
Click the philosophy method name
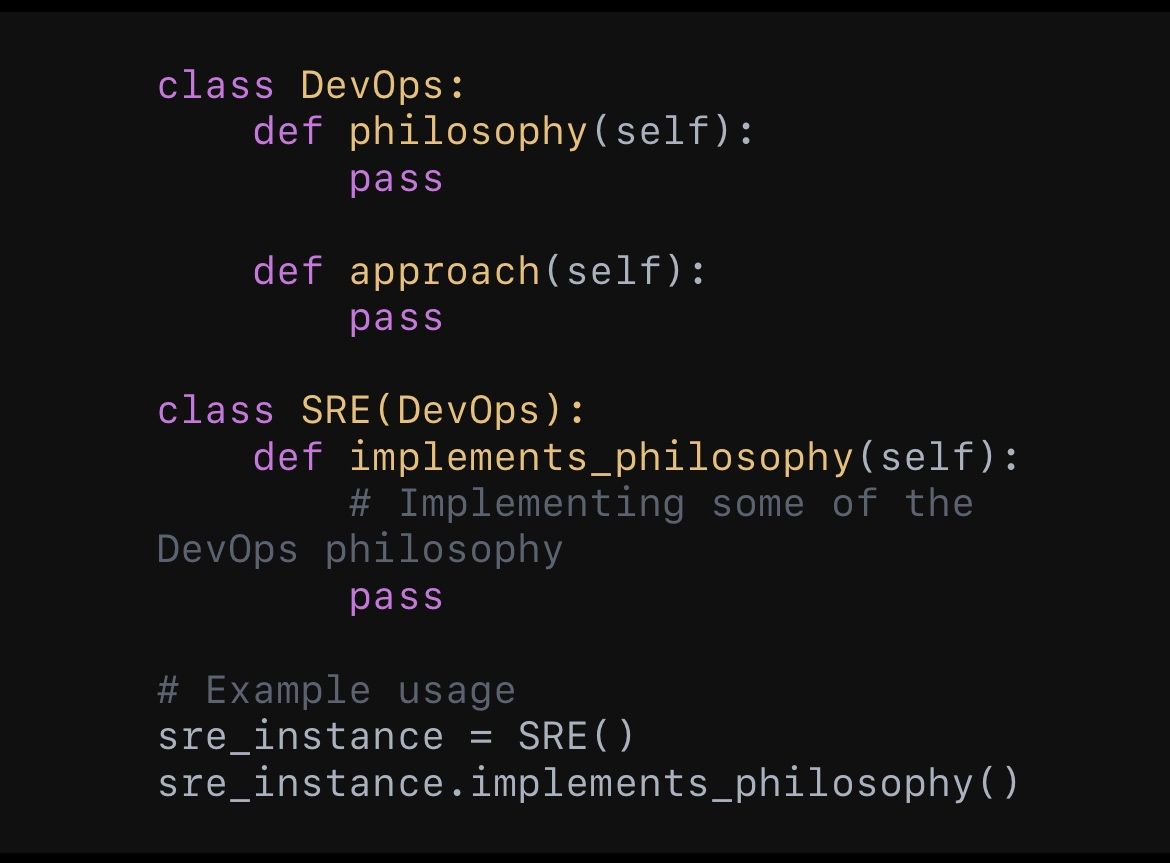(x=469, y=133)
